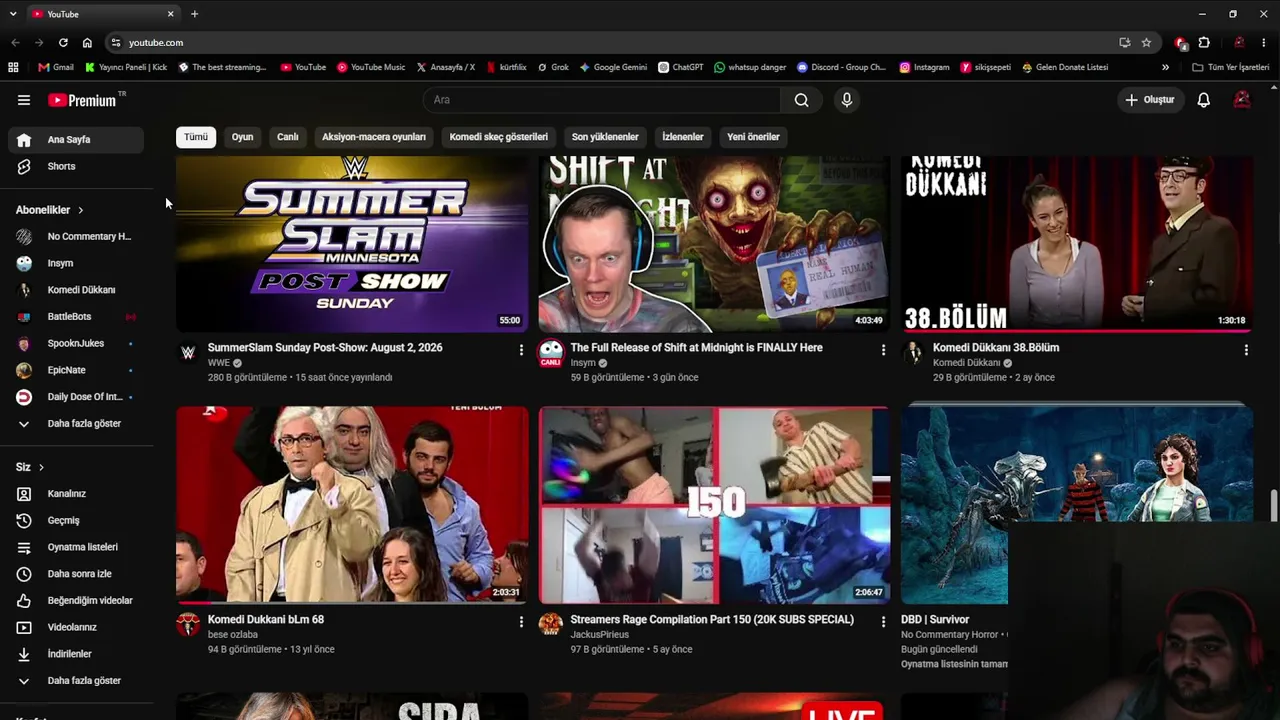The image size is (1280, 720).
Task: Select the Canlı filter chip
Action: [288, 137]
